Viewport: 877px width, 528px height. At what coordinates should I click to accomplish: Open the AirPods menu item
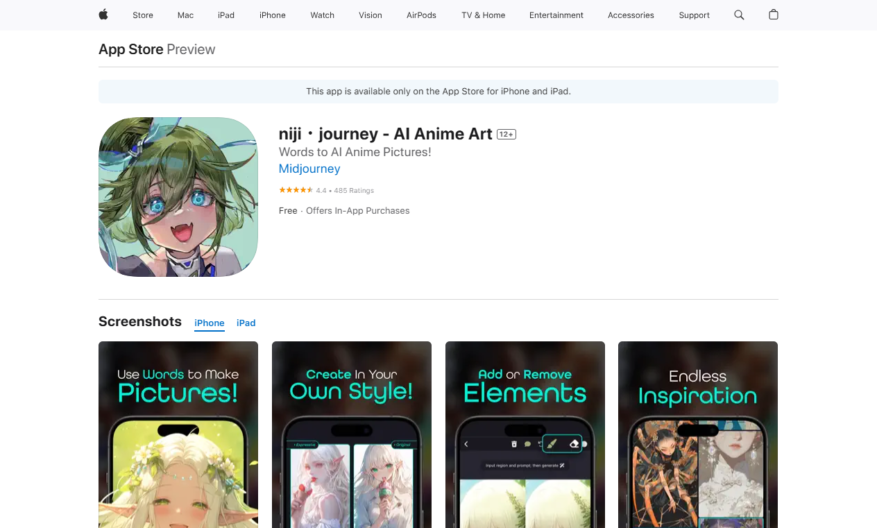(x=421, y=15)
